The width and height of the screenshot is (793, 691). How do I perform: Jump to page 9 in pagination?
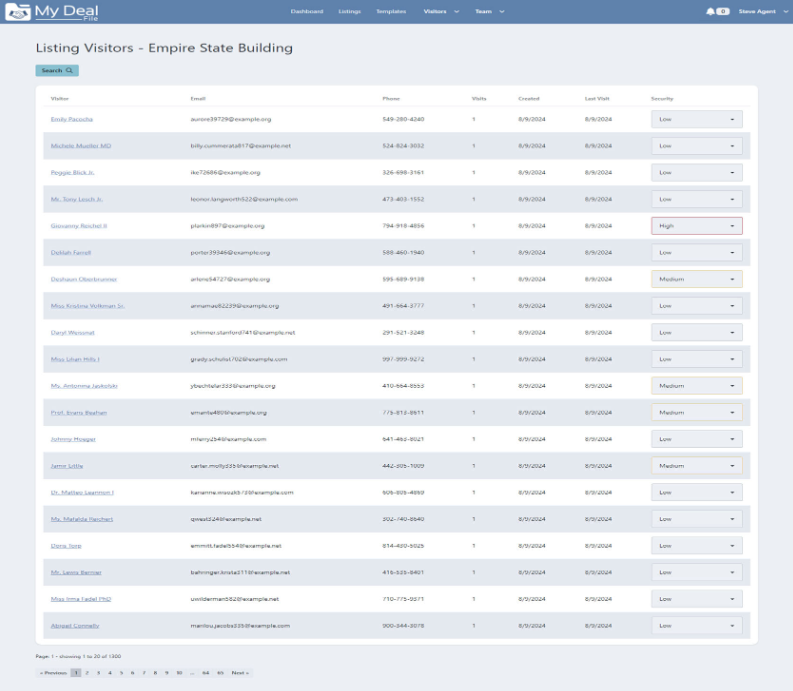click(x=167, y=673)
